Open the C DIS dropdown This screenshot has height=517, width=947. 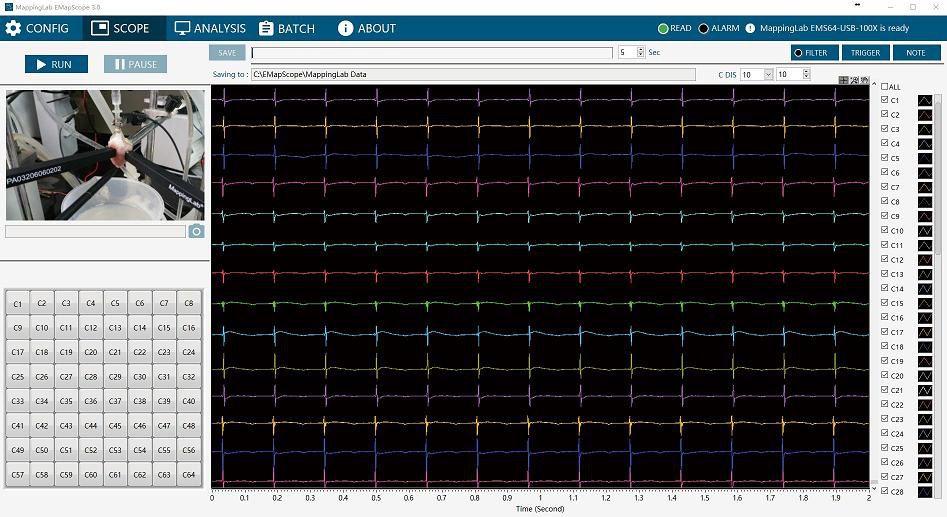(768, 74)
